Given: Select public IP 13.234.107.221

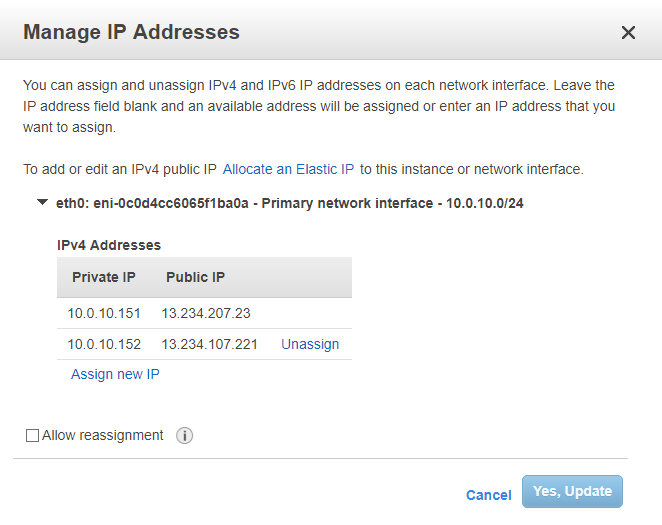Looking at the screenshot, I should (x=209, y=344).
